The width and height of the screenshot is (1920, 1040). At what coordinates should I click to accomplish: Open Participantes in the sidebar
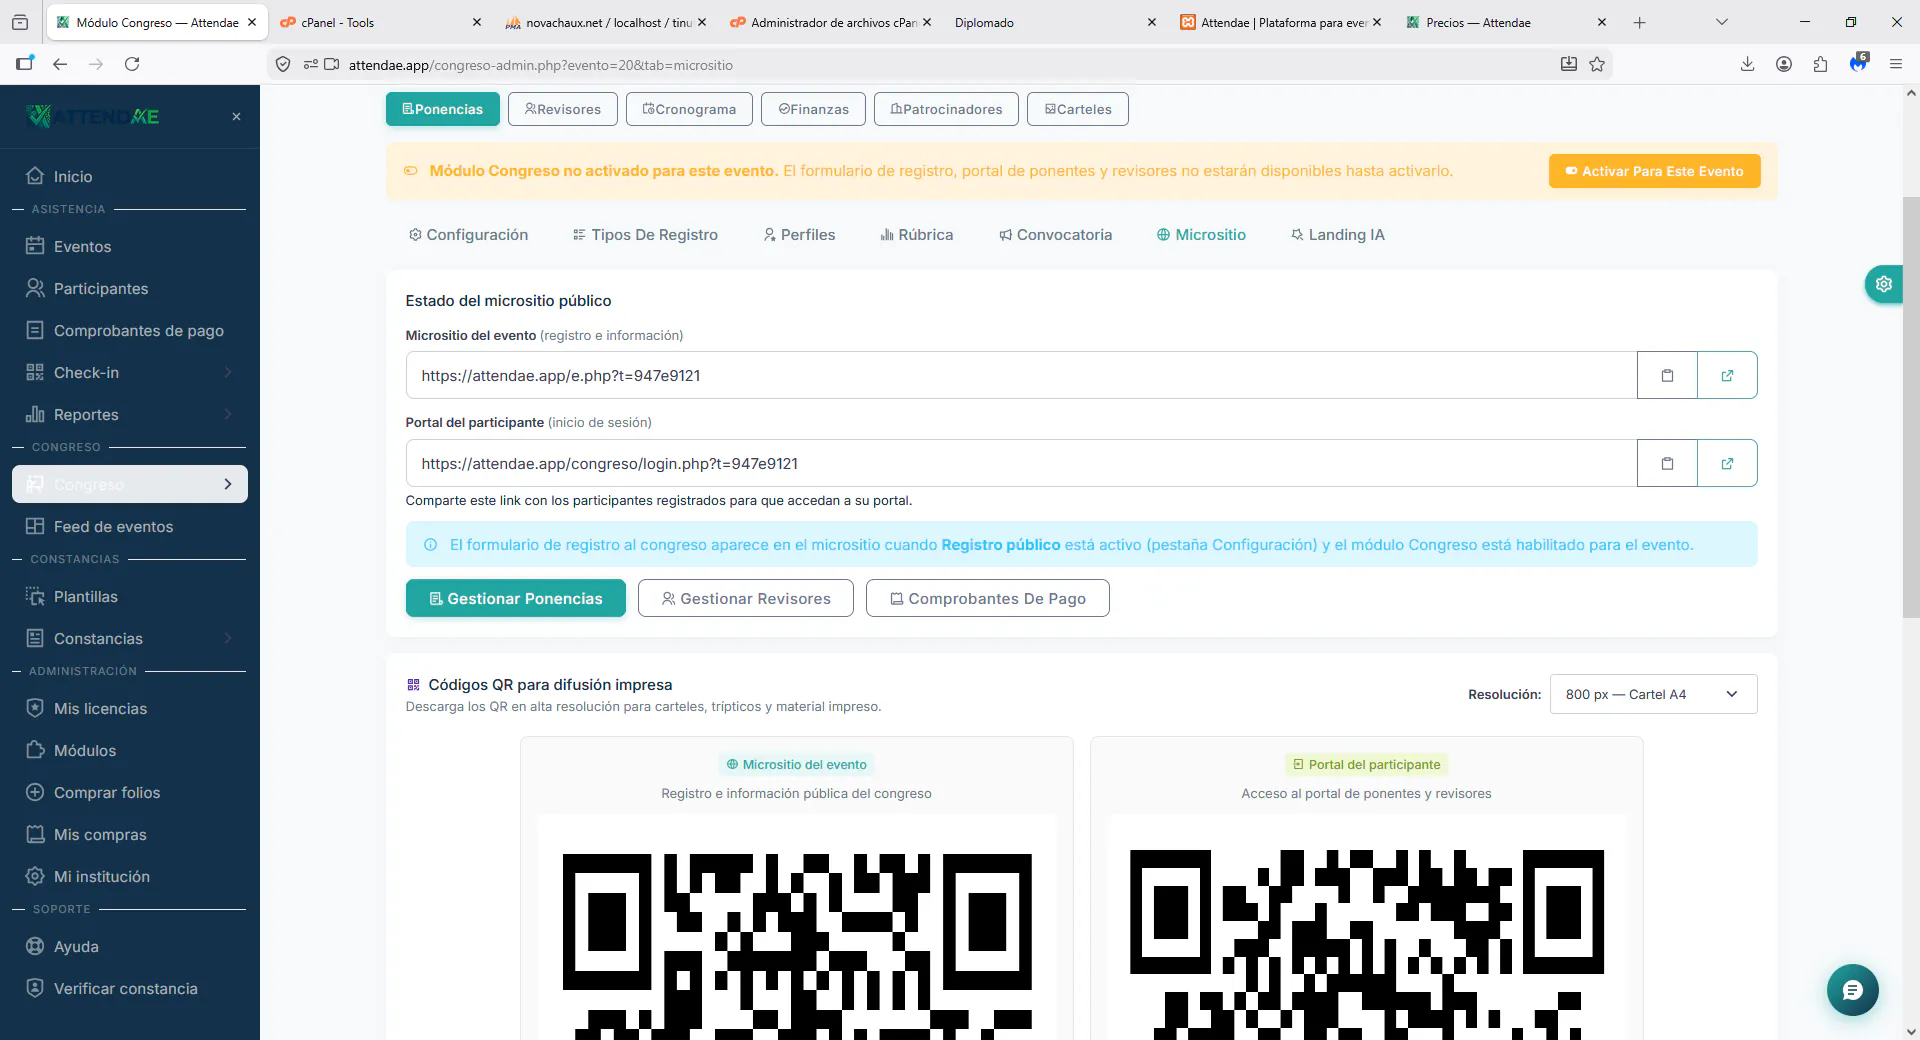[130, 288]
